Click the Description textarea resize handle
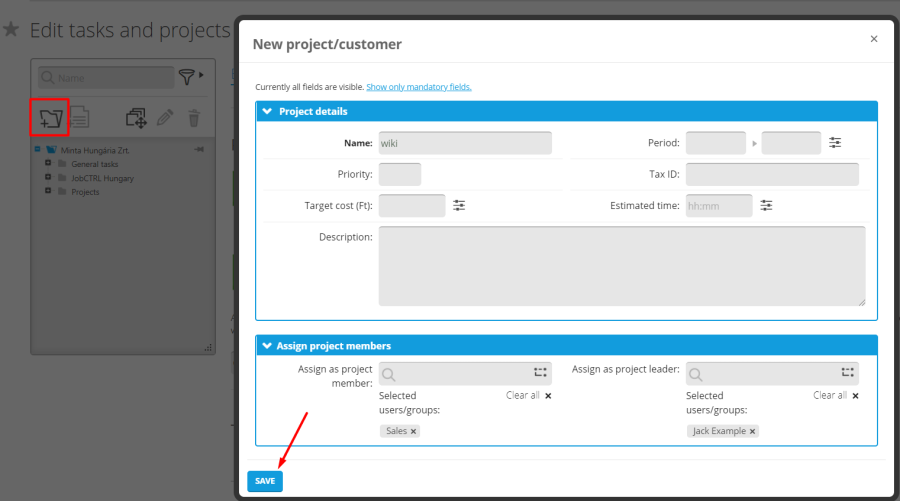Viewport: 900px width, 501px height. tap(862, 302)
